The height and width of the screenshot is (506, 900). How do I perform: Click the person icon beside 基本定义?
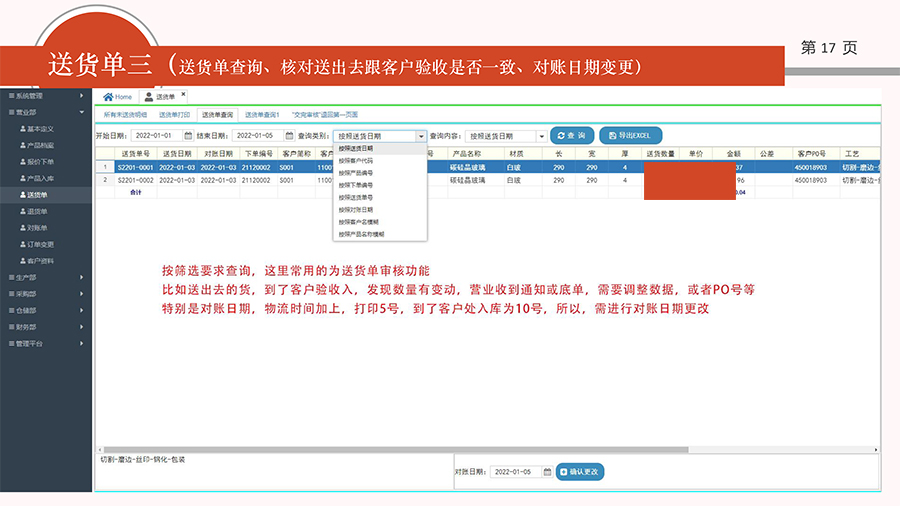(23, 129)
